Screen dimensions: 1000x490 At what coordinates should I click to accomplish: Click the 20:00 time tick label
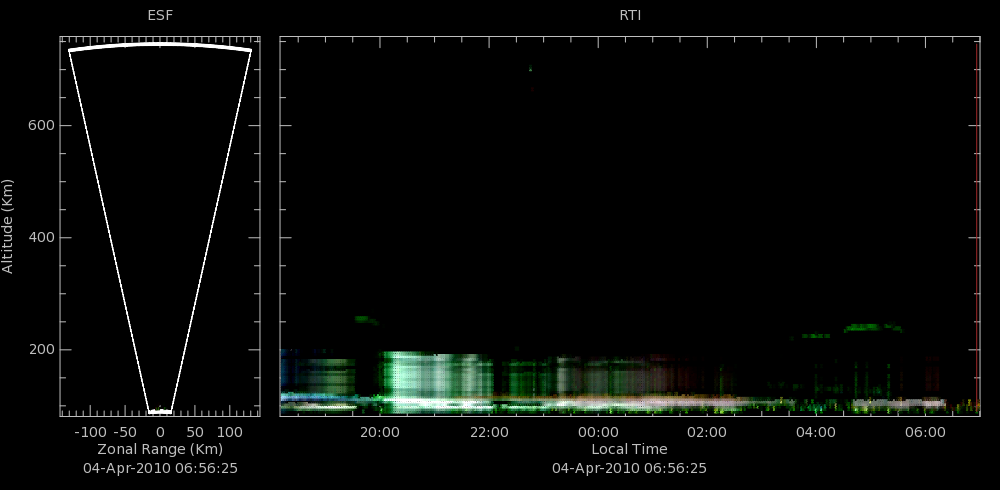click(379, 432)
